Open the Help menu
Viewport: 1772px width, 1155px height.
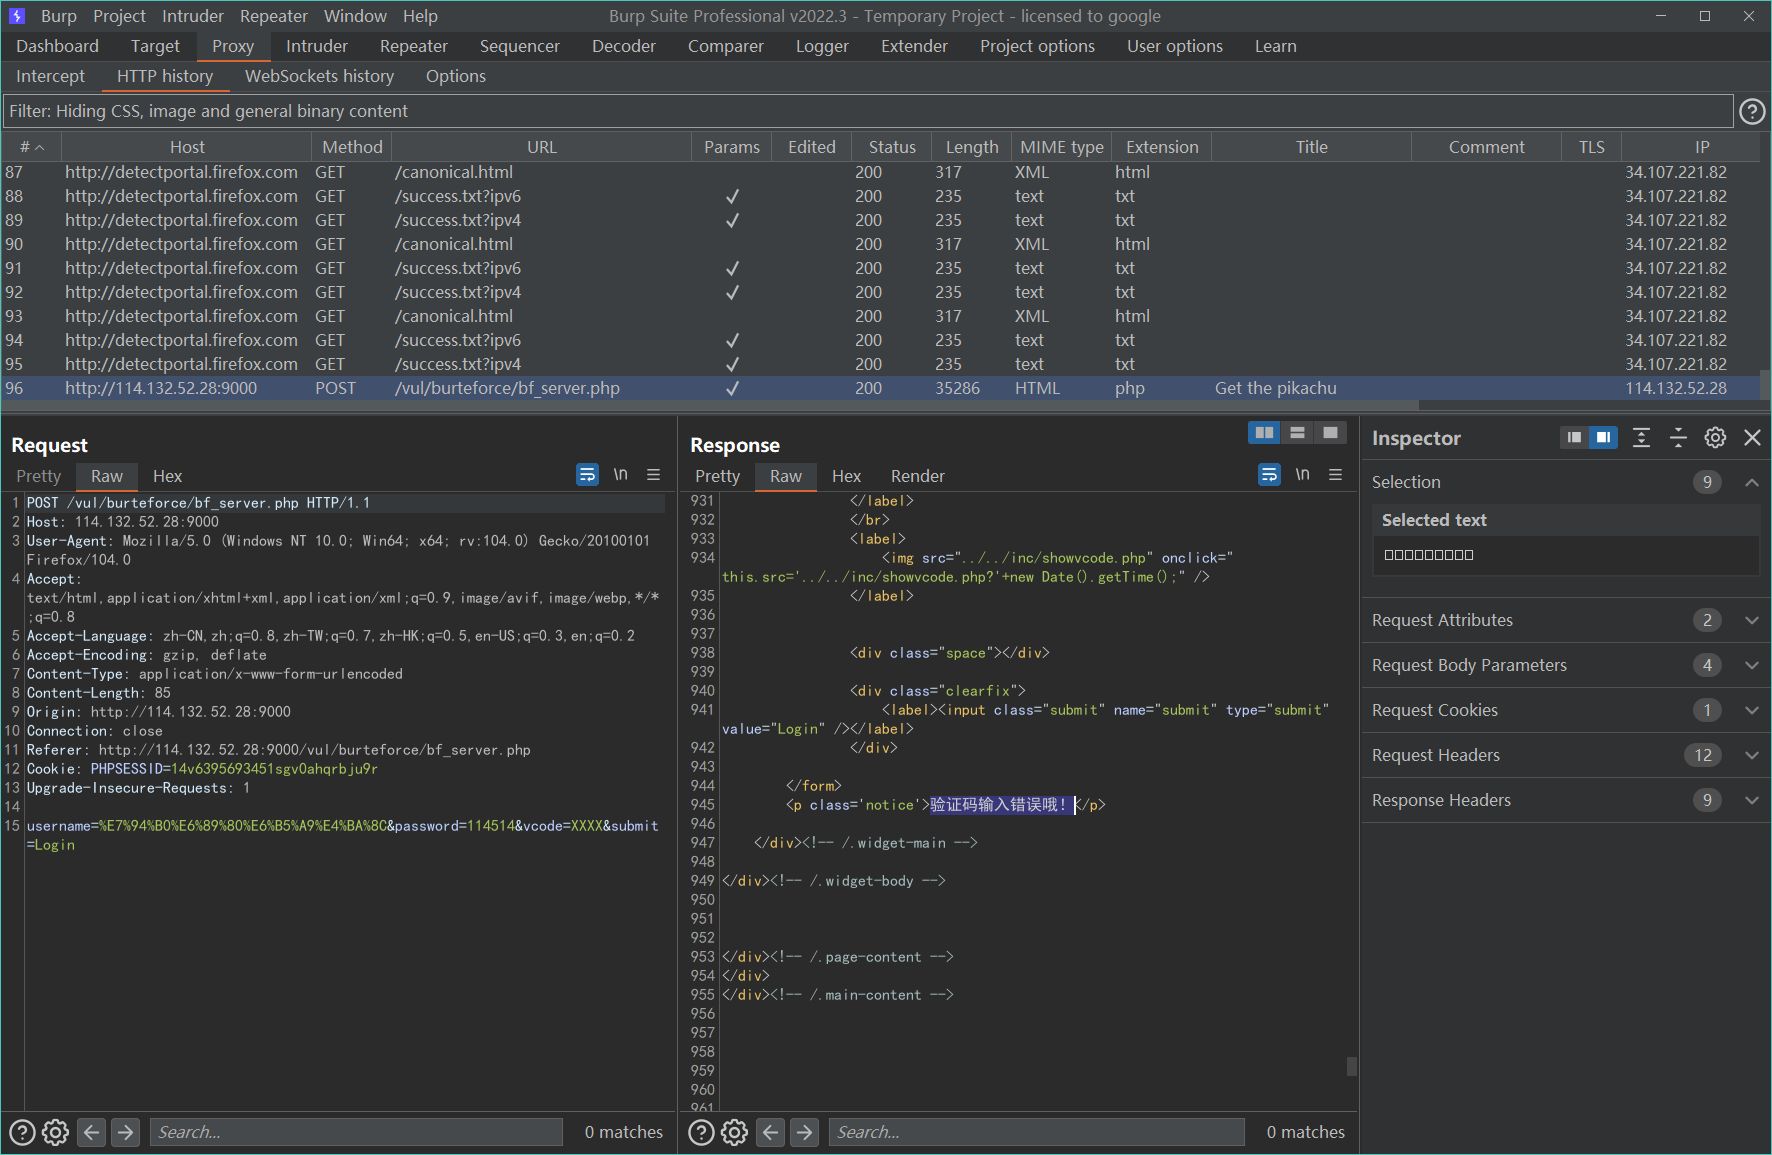[420, 16]
